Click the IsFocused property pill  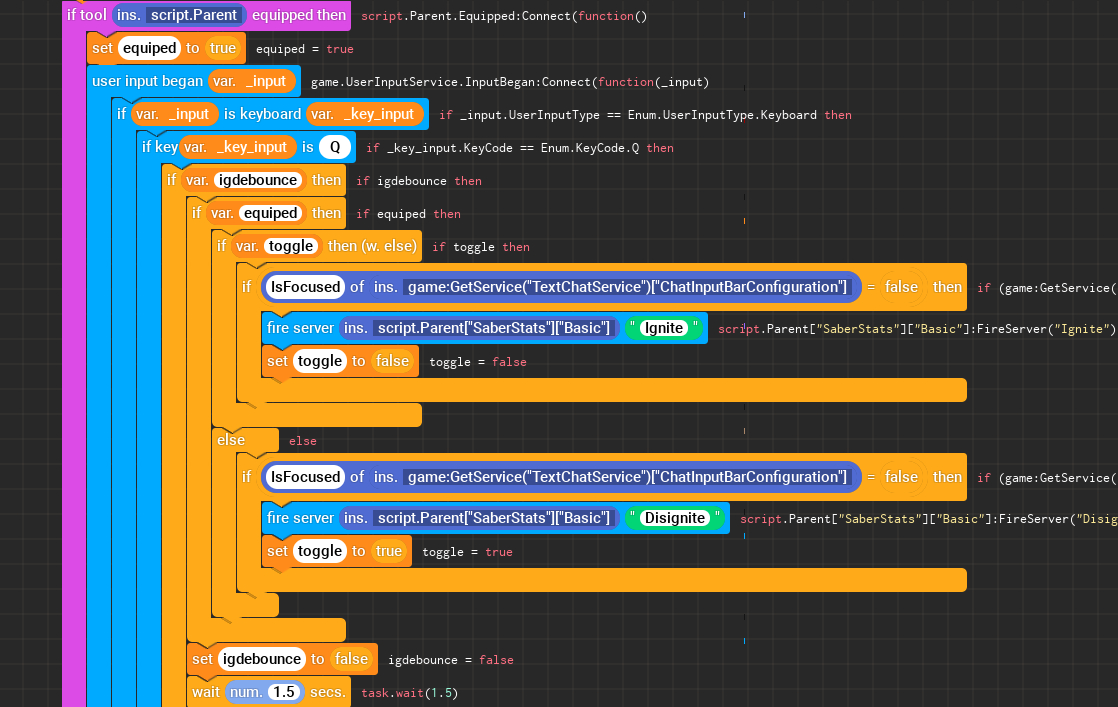(305, 287)
